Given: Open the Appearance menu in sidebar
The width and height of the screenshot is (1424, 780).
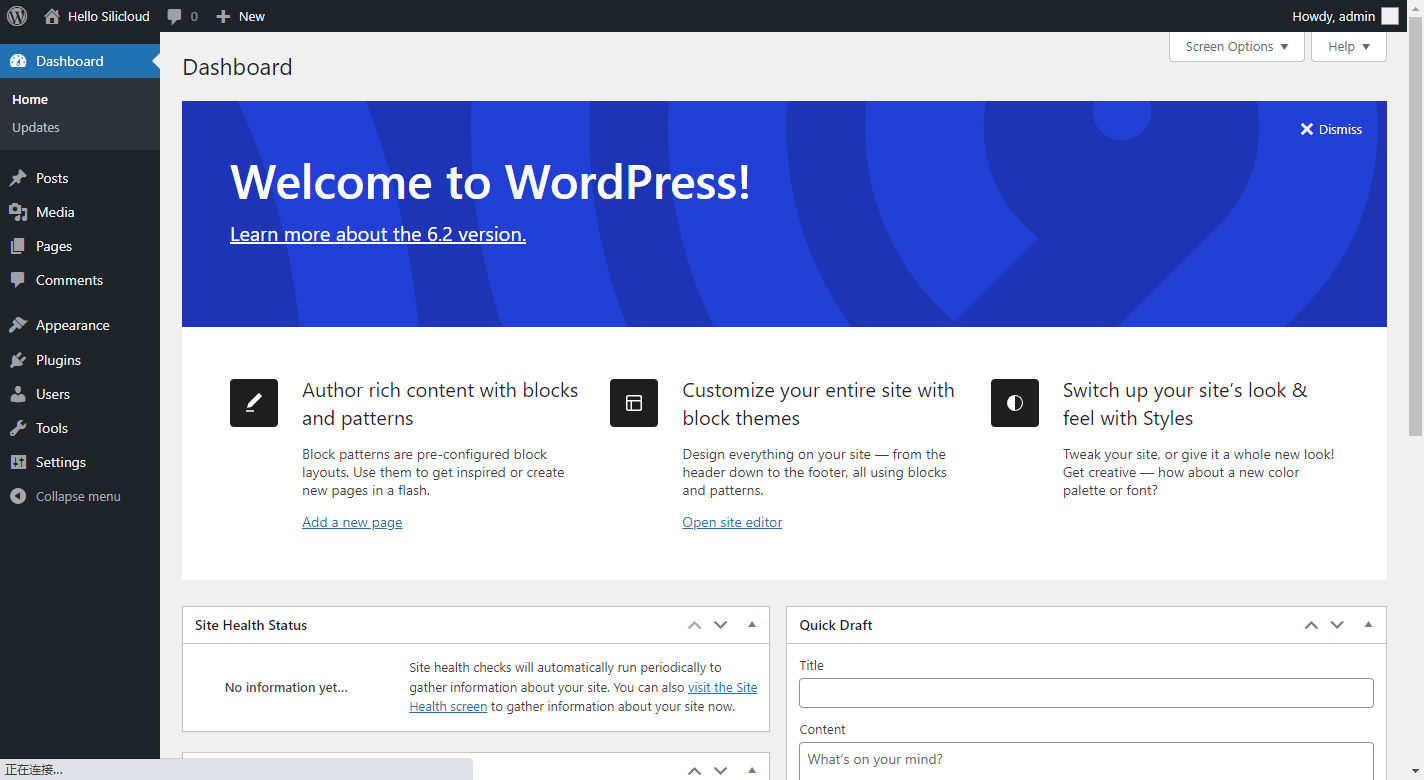Looking at the screenshot, I should coord(72,326).
